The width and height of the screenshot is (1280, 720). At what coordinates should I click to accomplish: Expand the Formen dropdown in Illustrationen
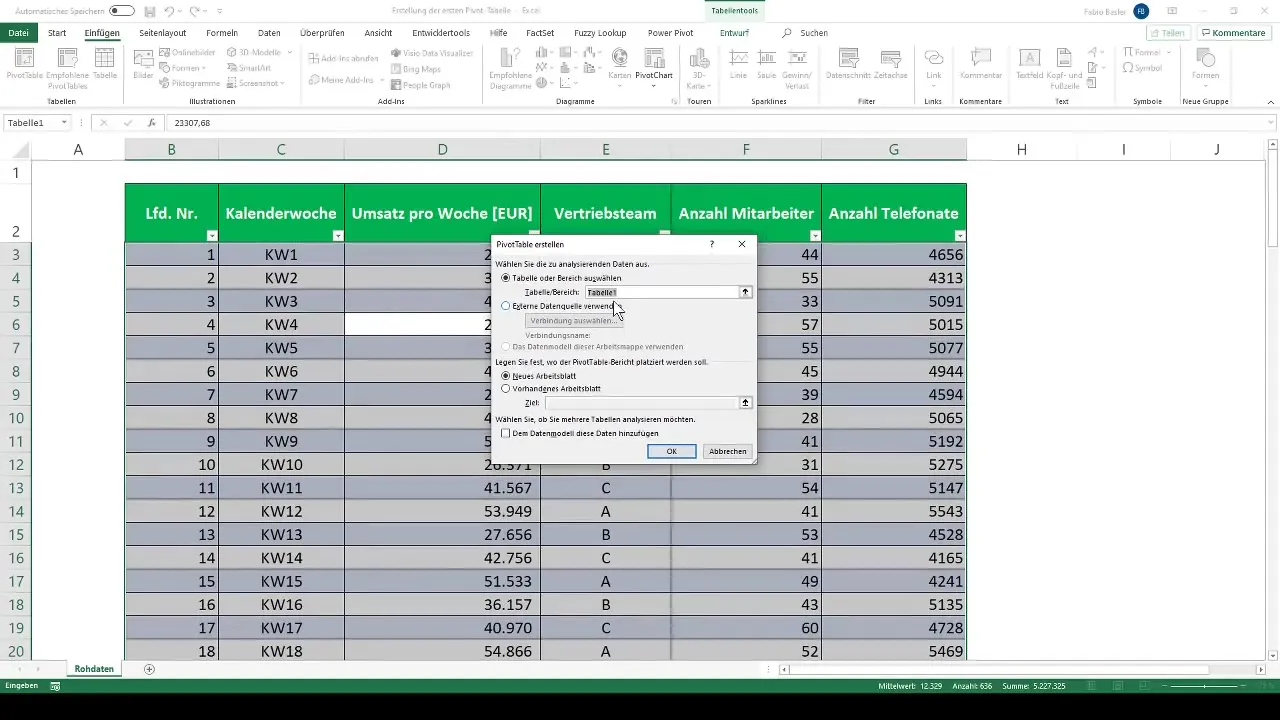(x=204, y=68)
